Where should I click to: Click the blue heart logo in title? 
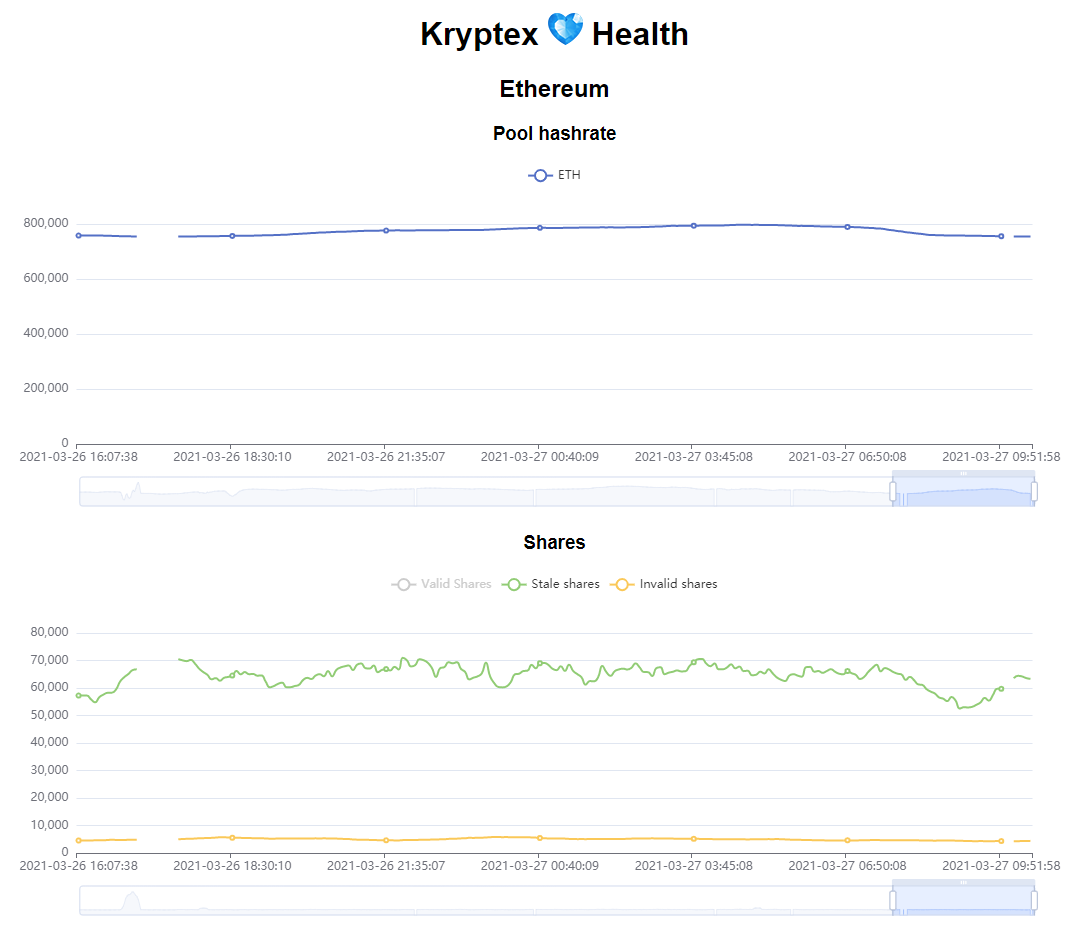pyautogui.click(x=565, y=29)
